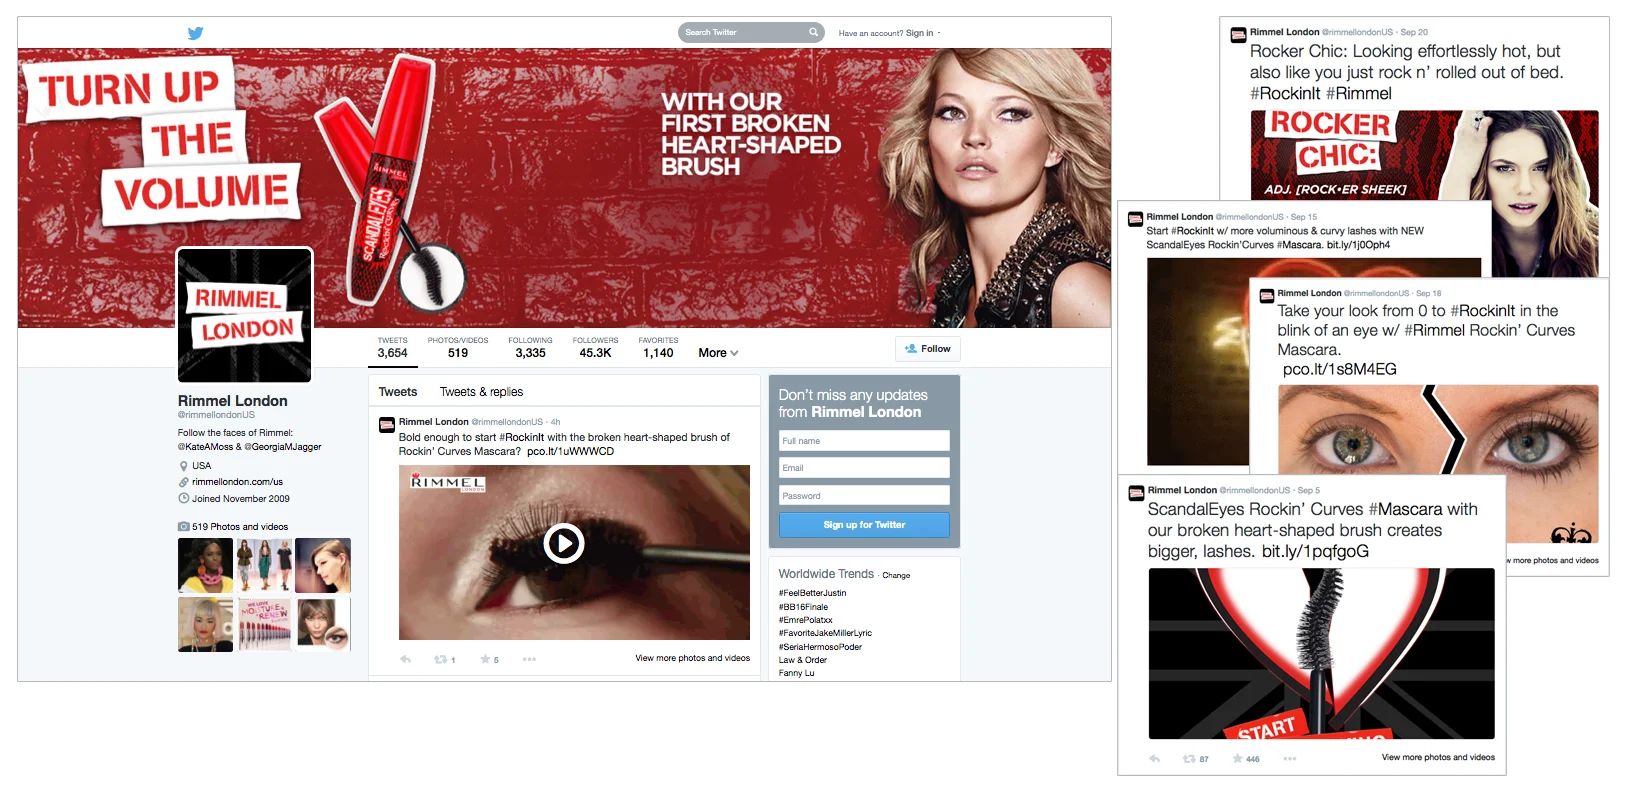The height and width of the screenshot is (789, 1631).
Task: Click bit.ly/1pqfgoG link in Sep 5 tweet
Action: [1315, 551]
